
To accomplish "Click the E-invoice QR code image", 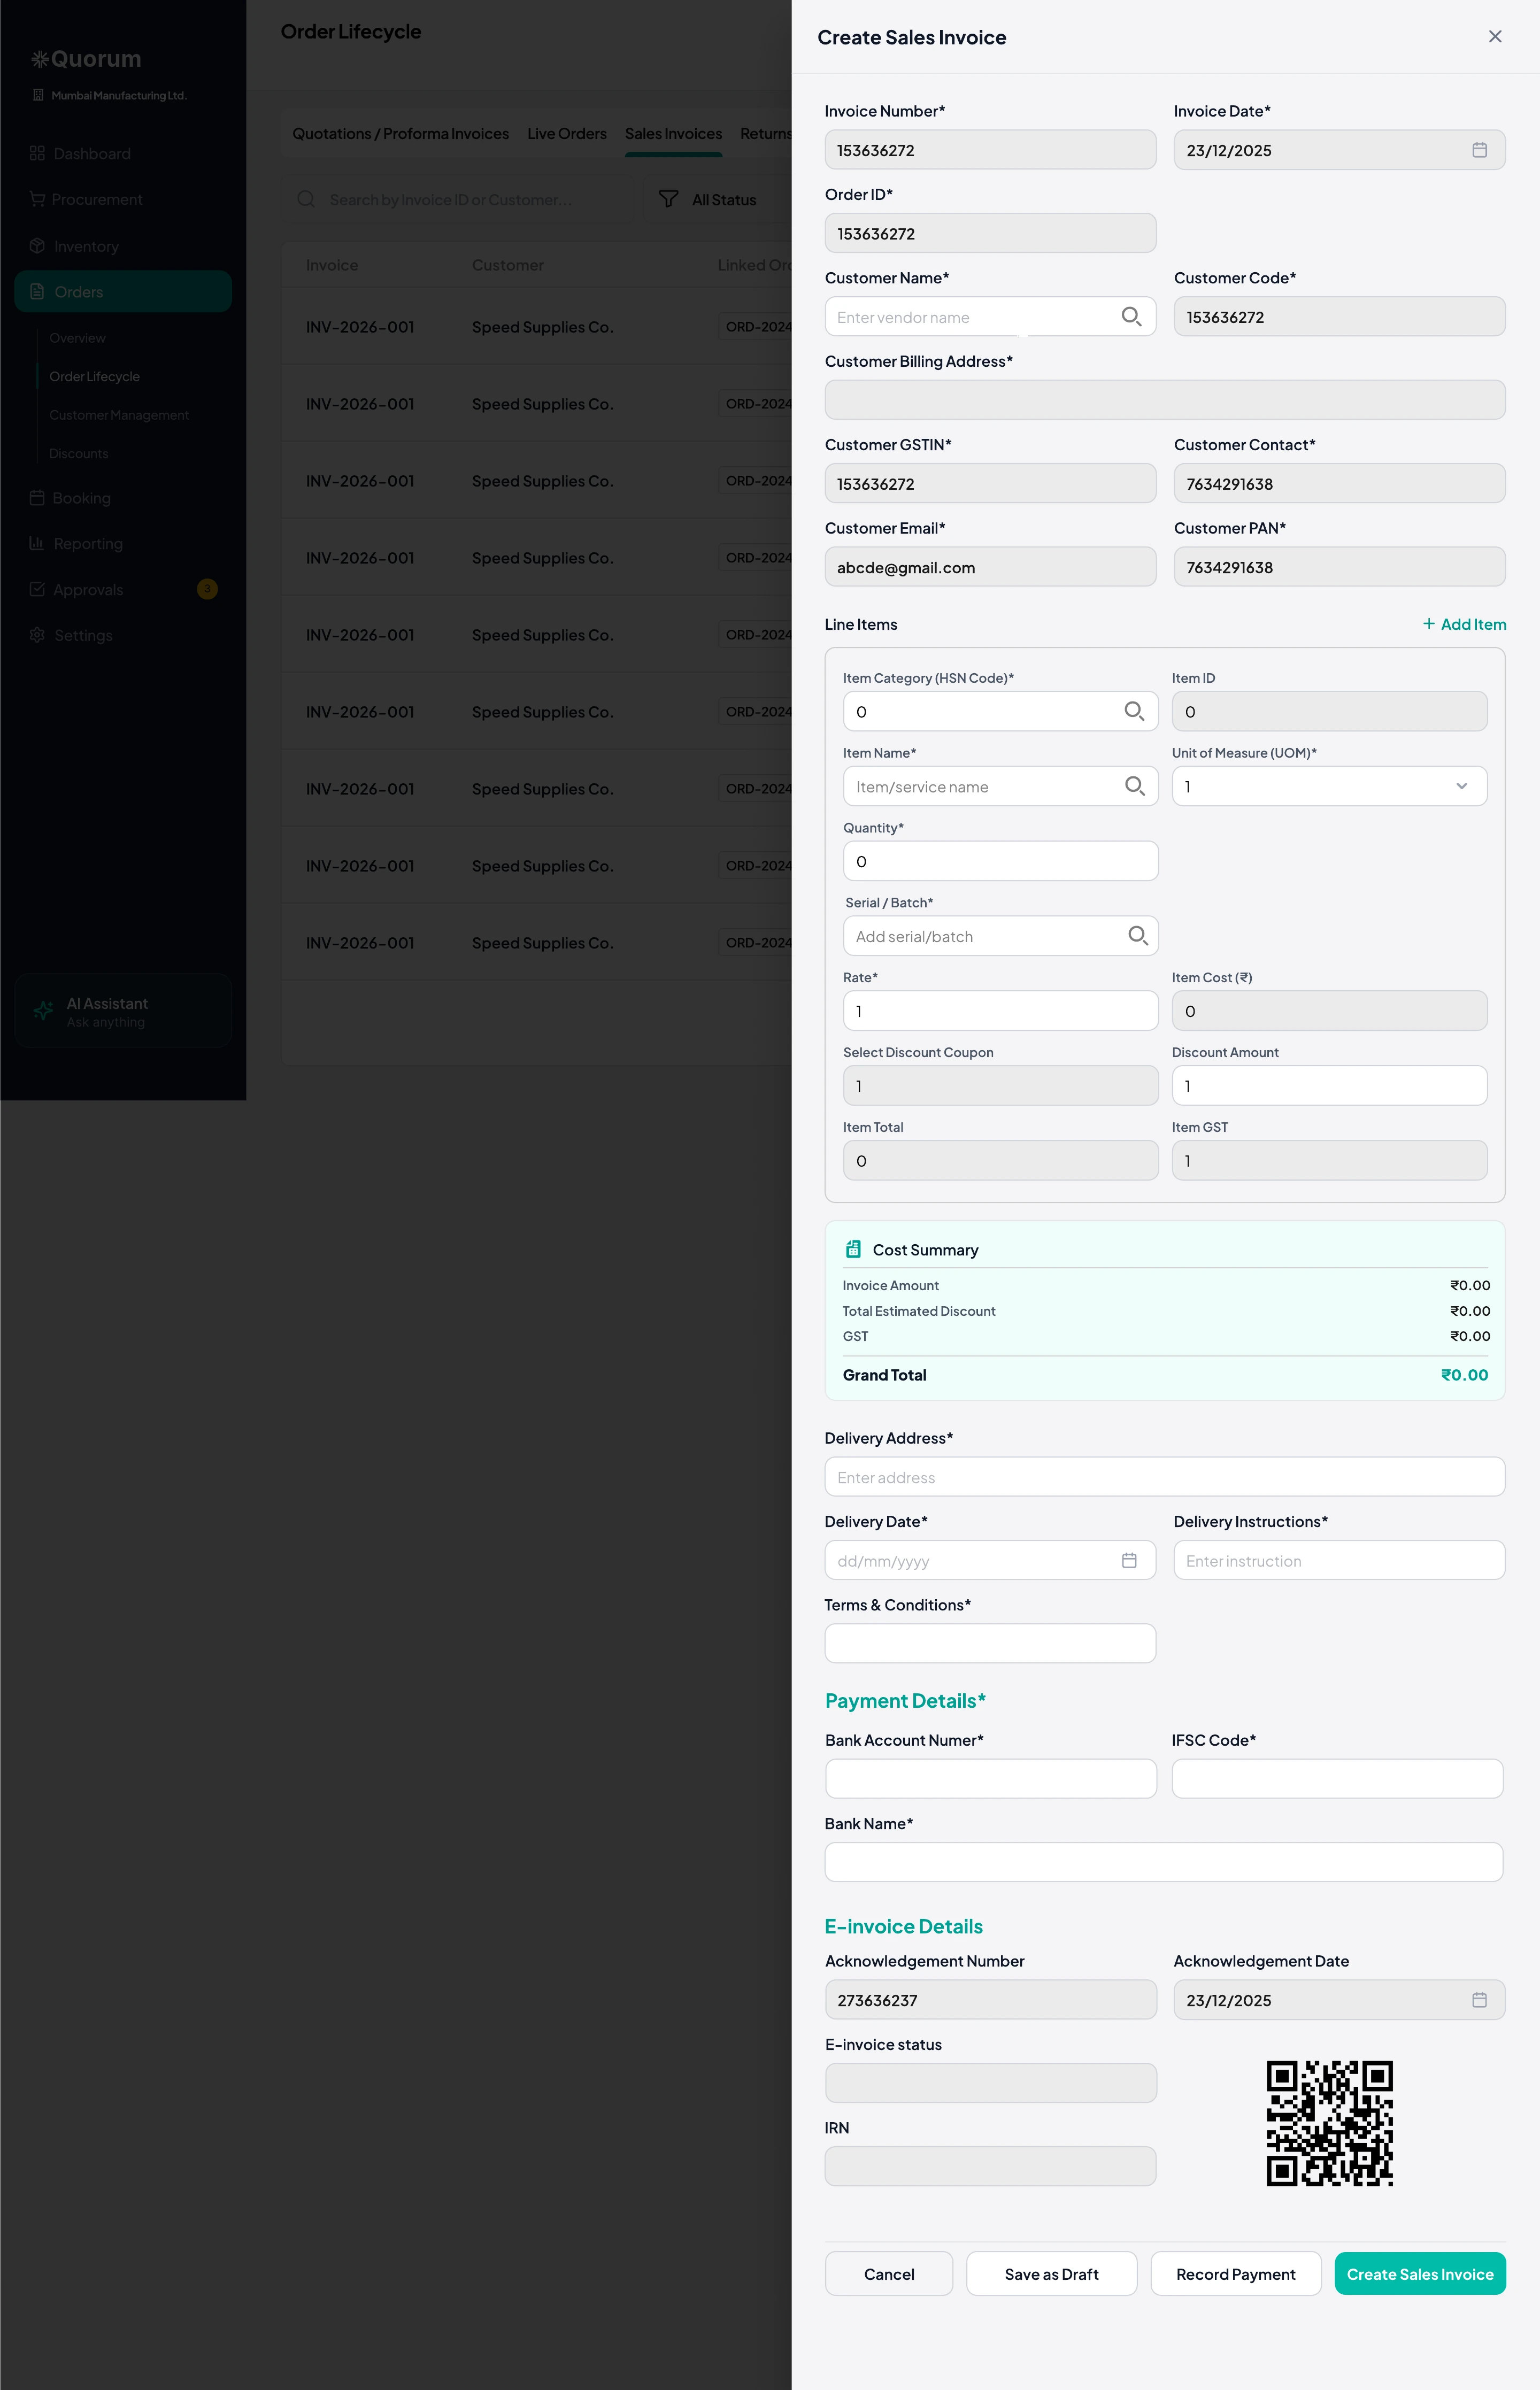I will [1329, 2122].
